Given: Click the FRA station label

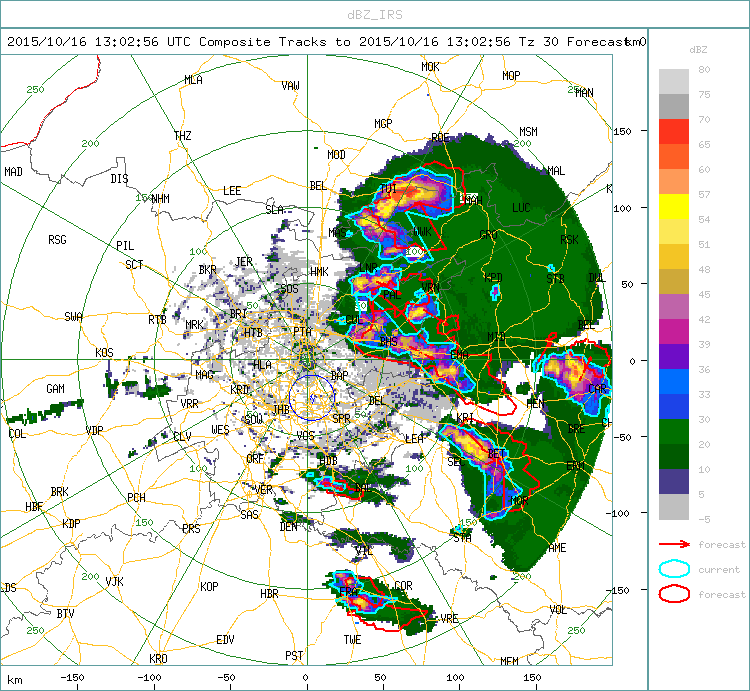Looking at the screenshot, I should pos(349,592).
